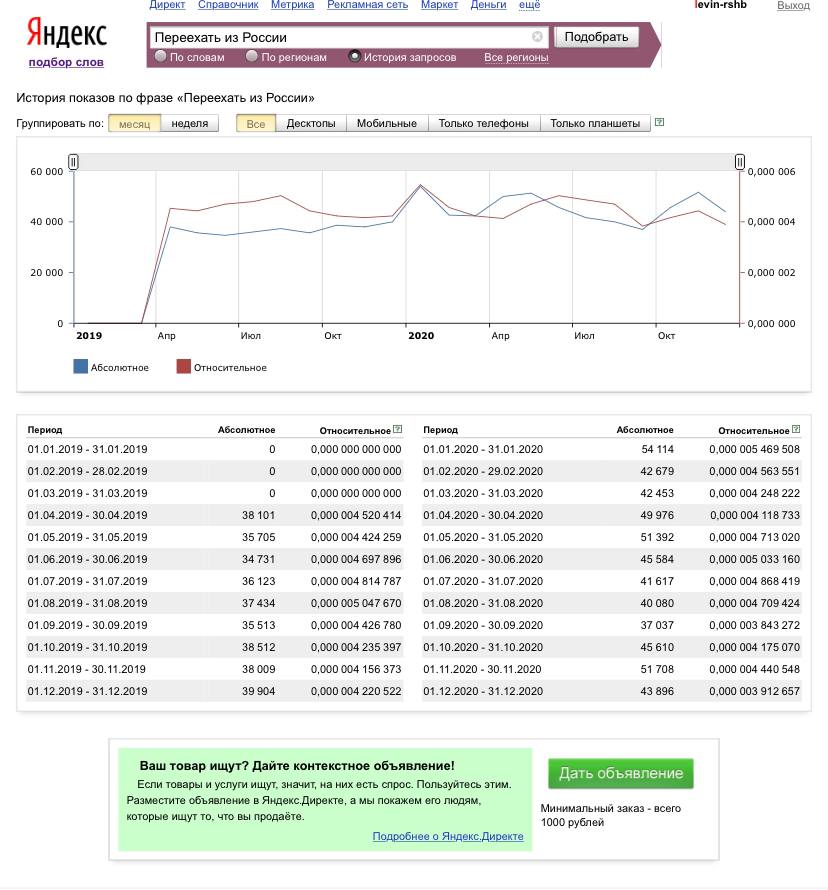This screenshot has height=890, width=828.
Task: Click the right Период column header
Action: [440, 430]
